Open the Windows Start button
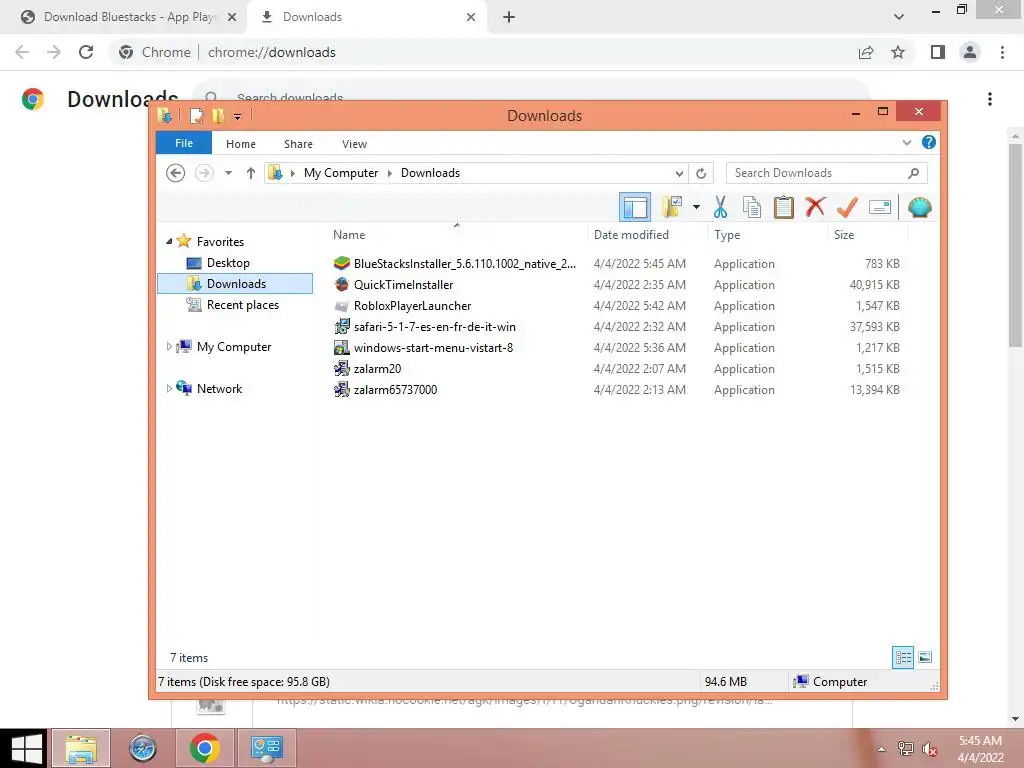 pyautogui.click(x=26, y=748)
